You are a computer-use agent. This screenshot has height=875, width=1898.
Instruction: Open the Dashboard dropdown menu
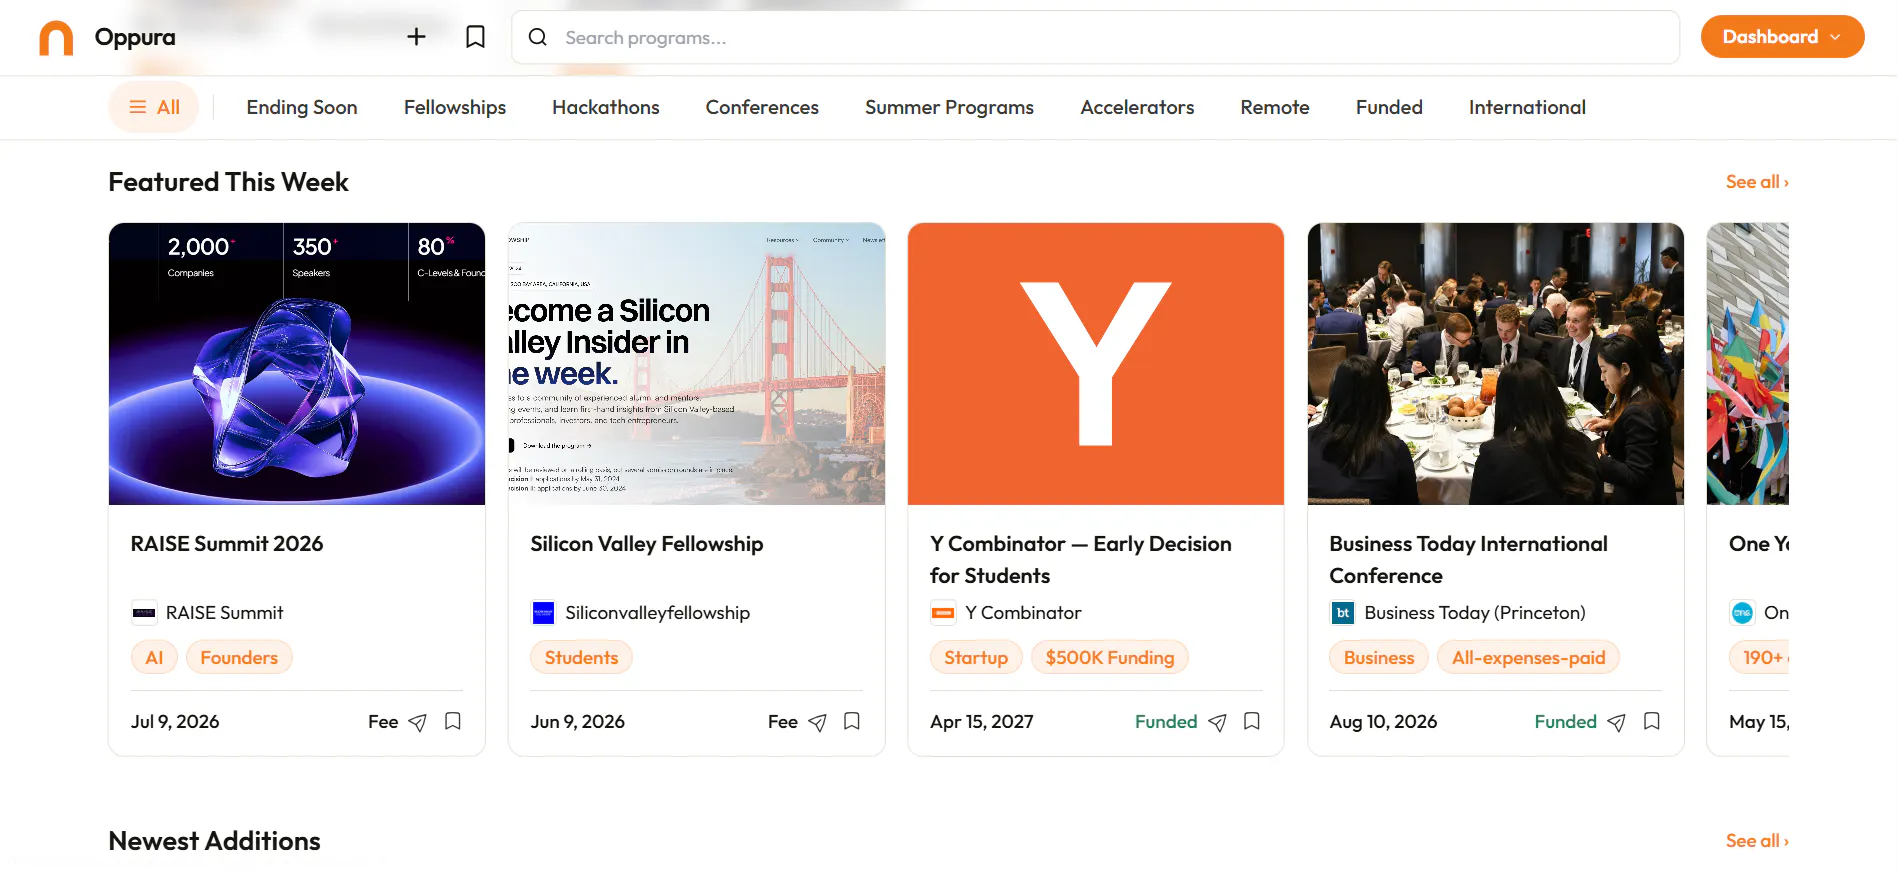[x=1782, y=37]
